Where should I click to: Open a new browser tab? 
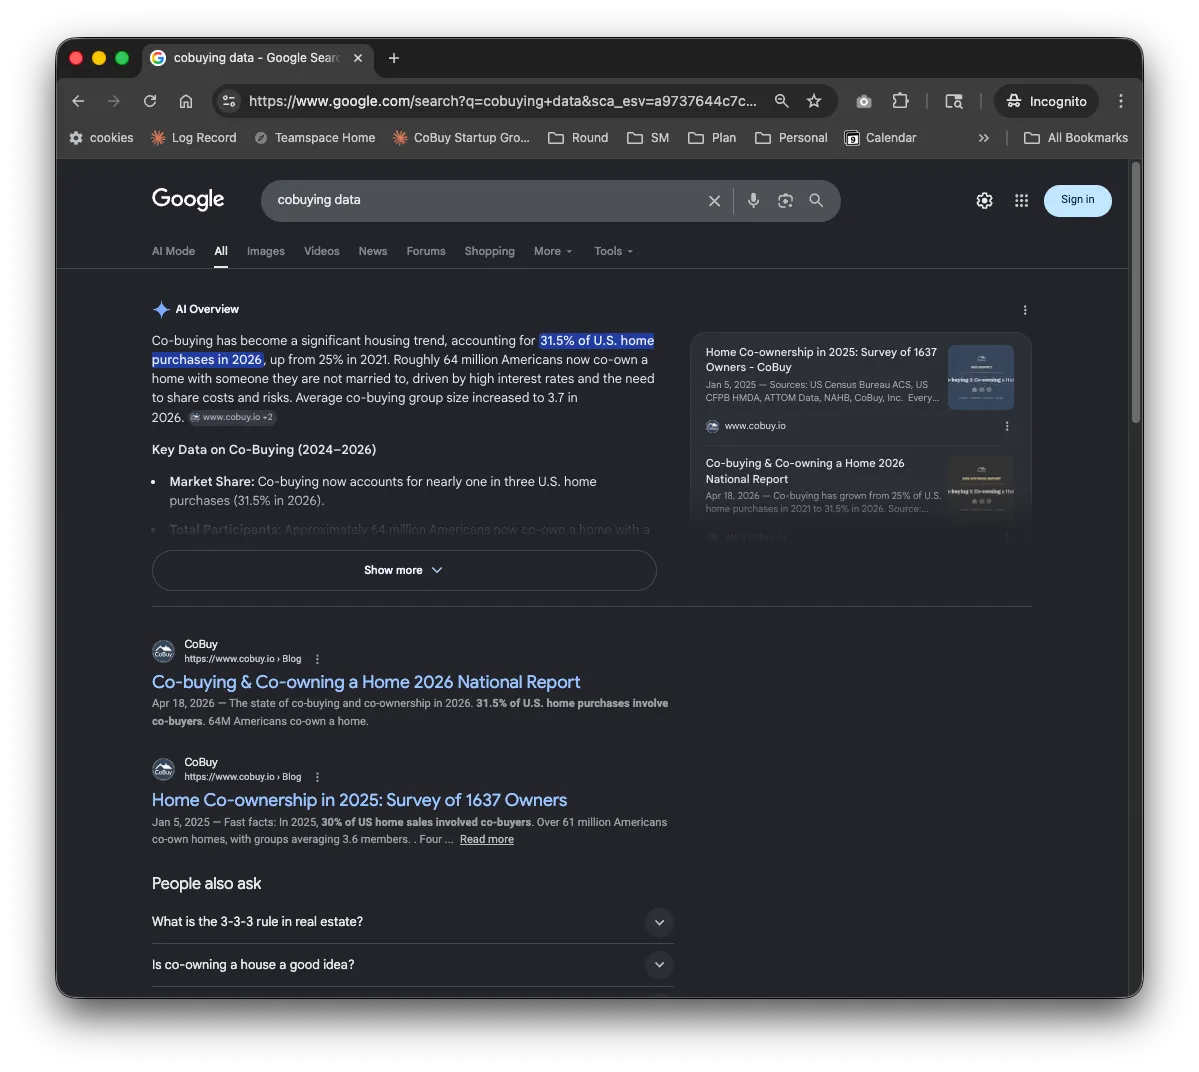coord(394,58)
